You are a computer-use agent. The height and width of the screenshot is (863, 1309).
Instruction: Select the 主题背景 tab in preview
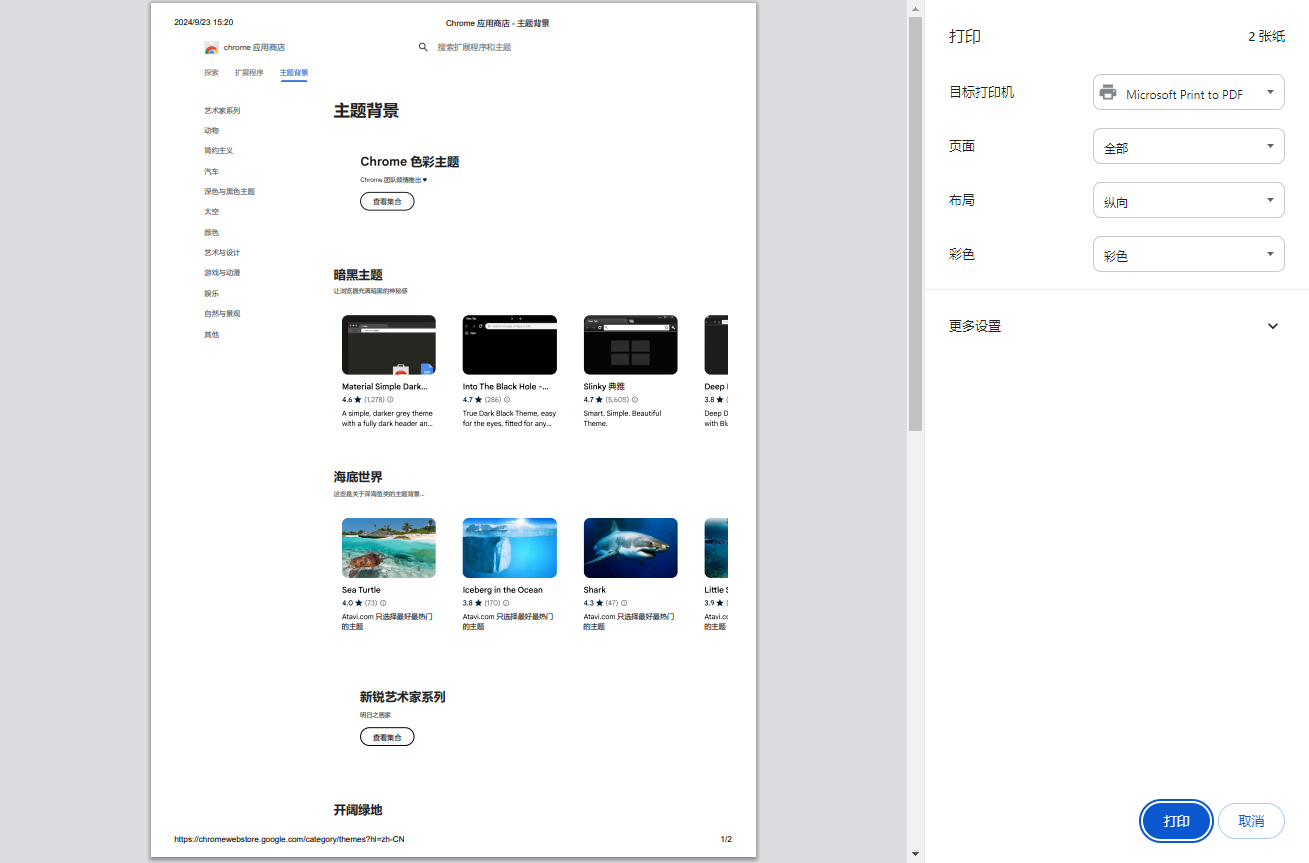click(294, 73)
